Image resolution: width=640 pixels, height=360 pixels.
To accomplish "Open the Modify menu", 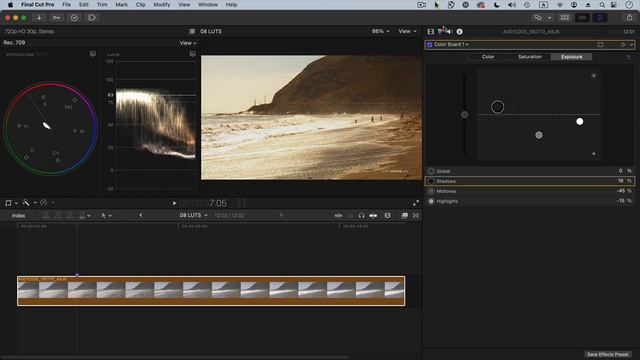I will [162, 4].
